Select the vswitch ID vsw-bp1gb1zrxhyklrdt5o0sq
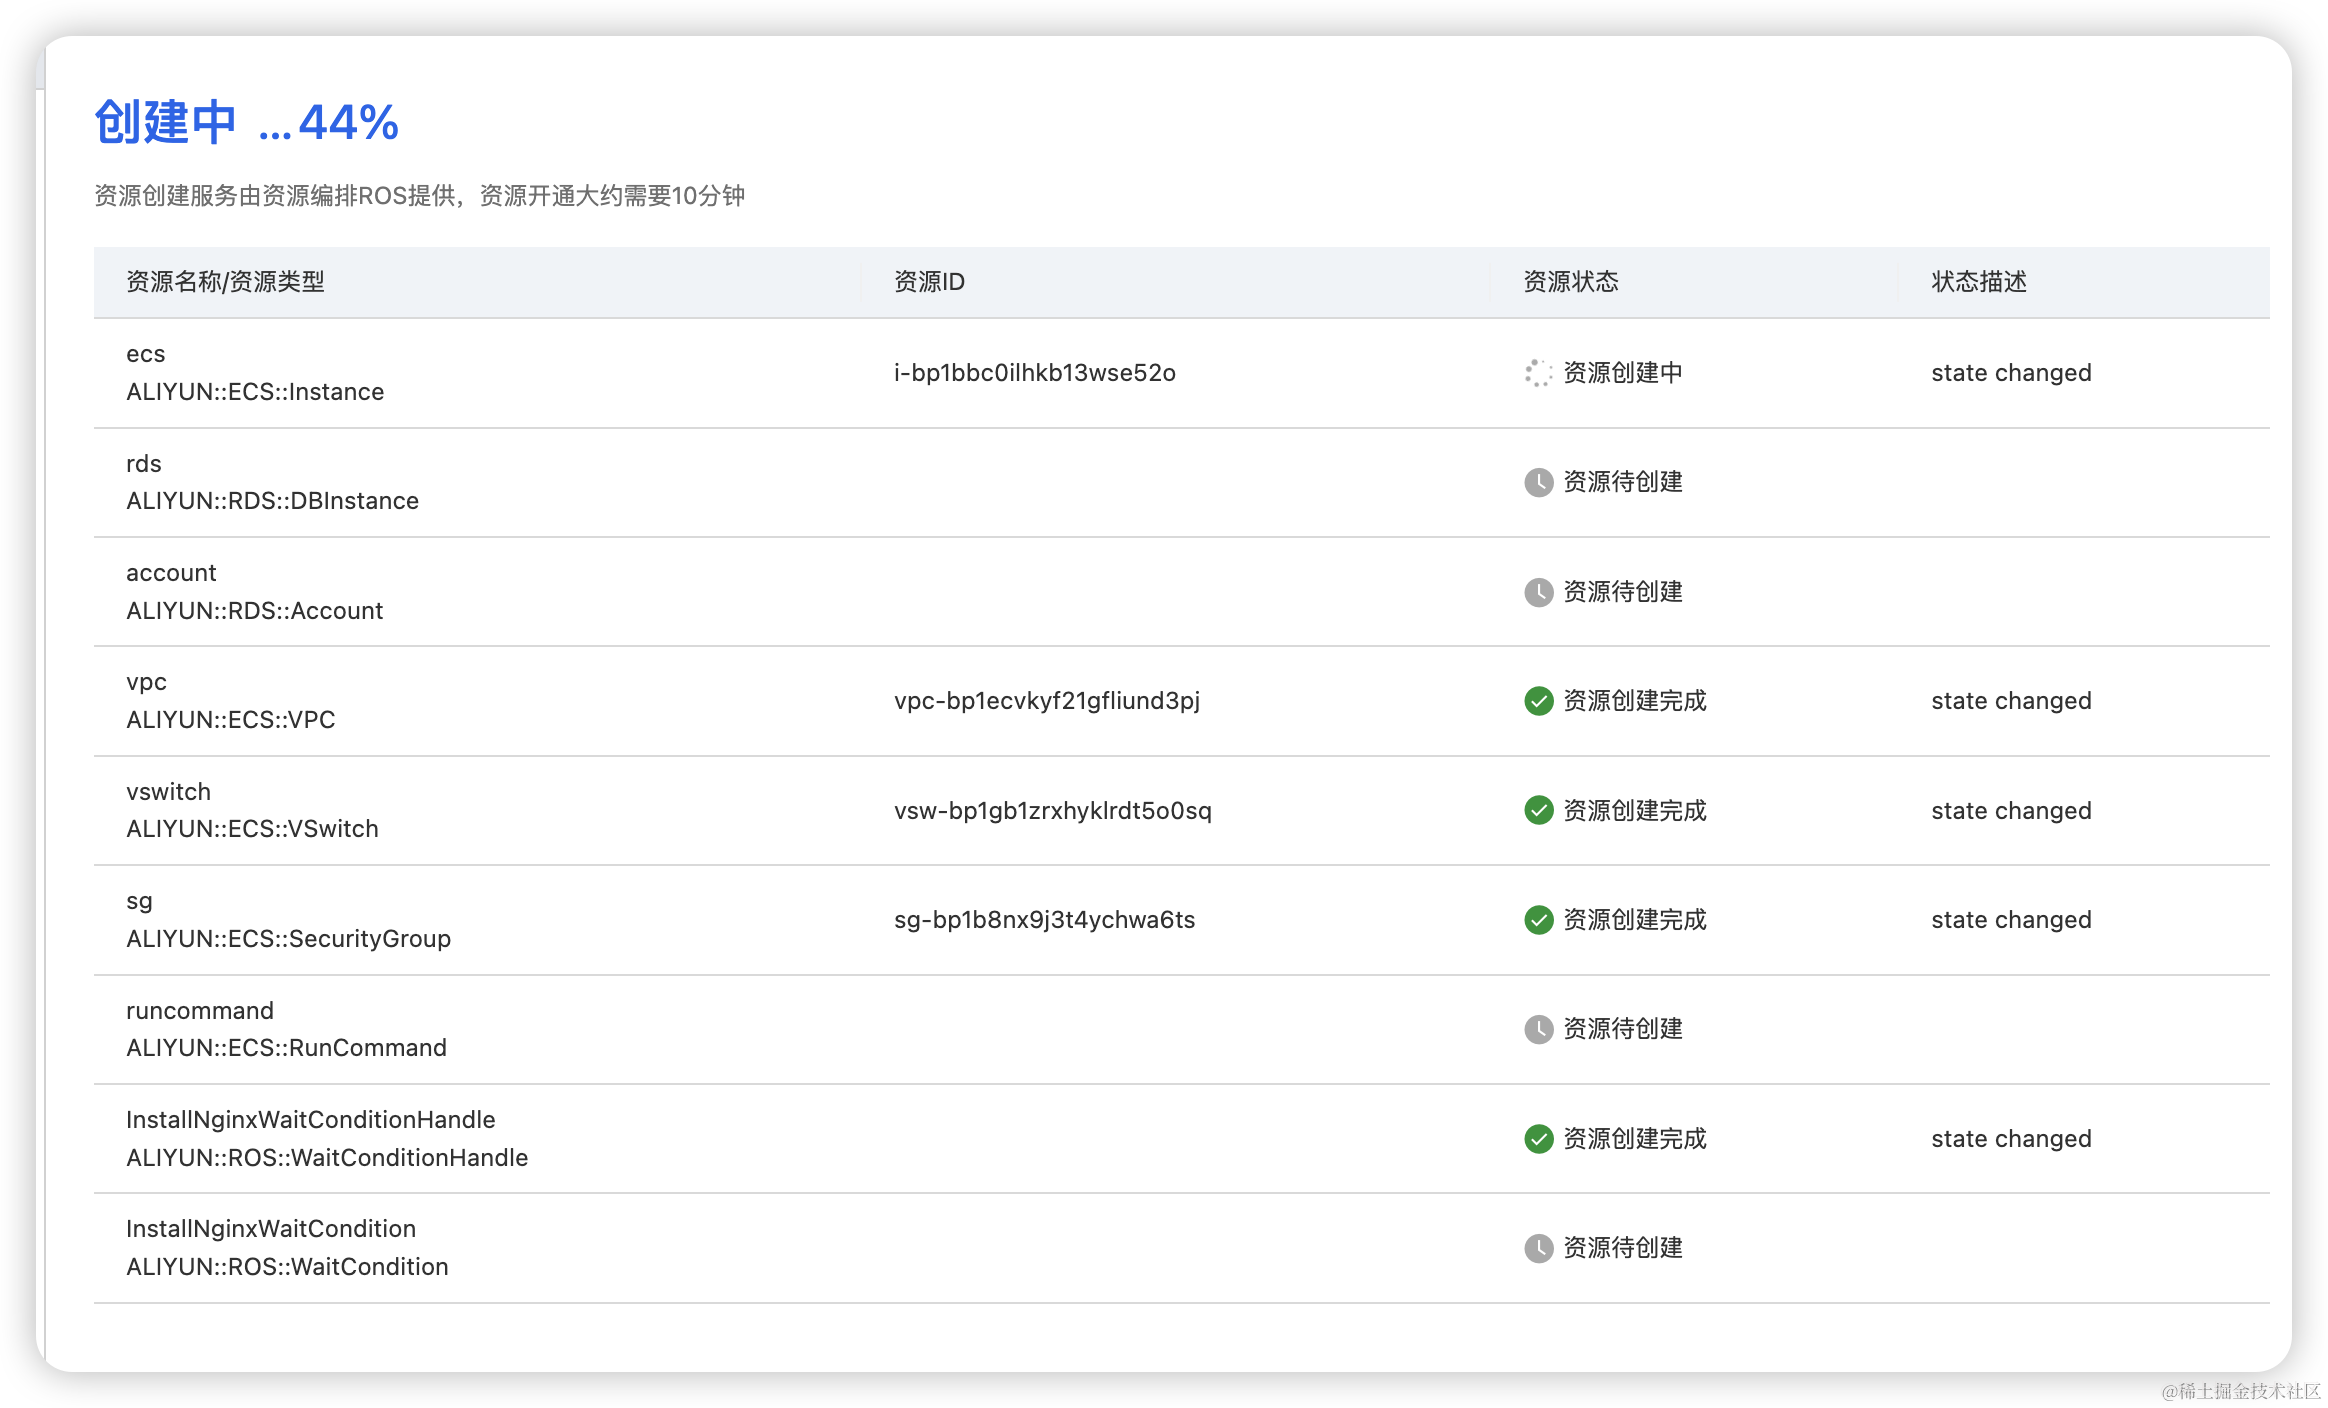The height and width of the screenshot is (1408, 2328). (1053, 810)
